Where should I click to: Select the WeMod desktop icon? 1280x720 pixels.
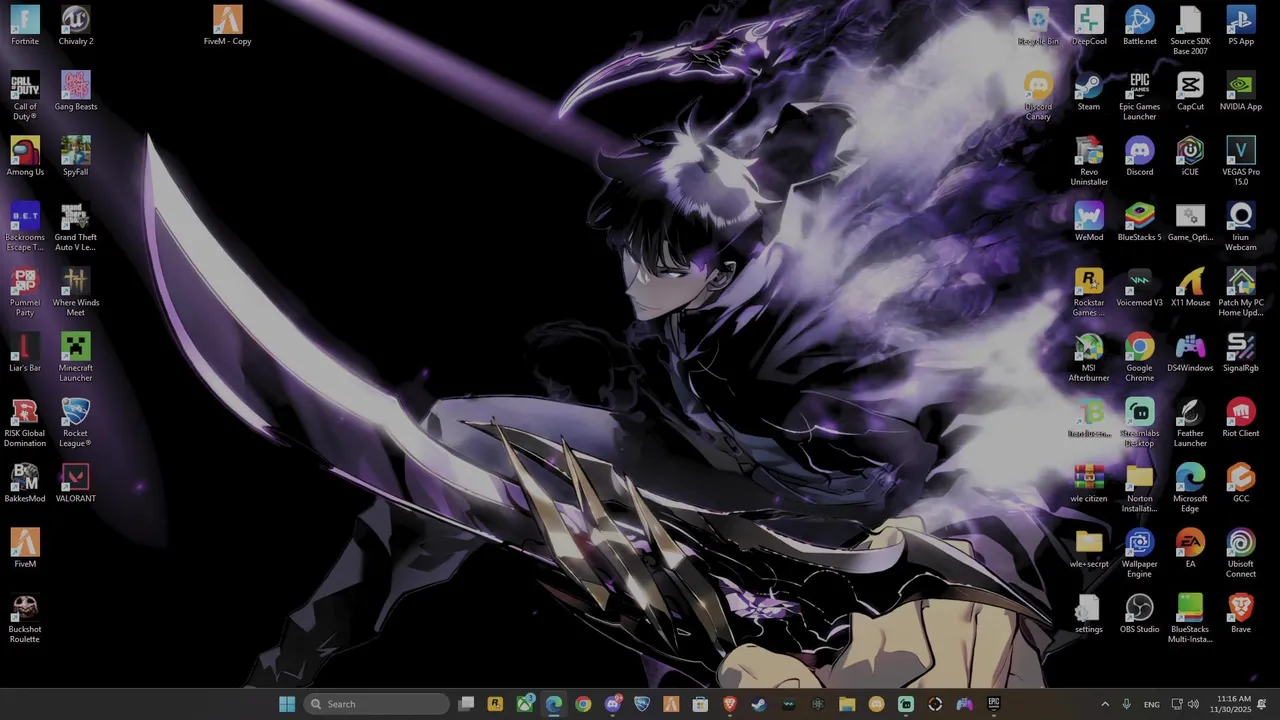pos(1089,222)
